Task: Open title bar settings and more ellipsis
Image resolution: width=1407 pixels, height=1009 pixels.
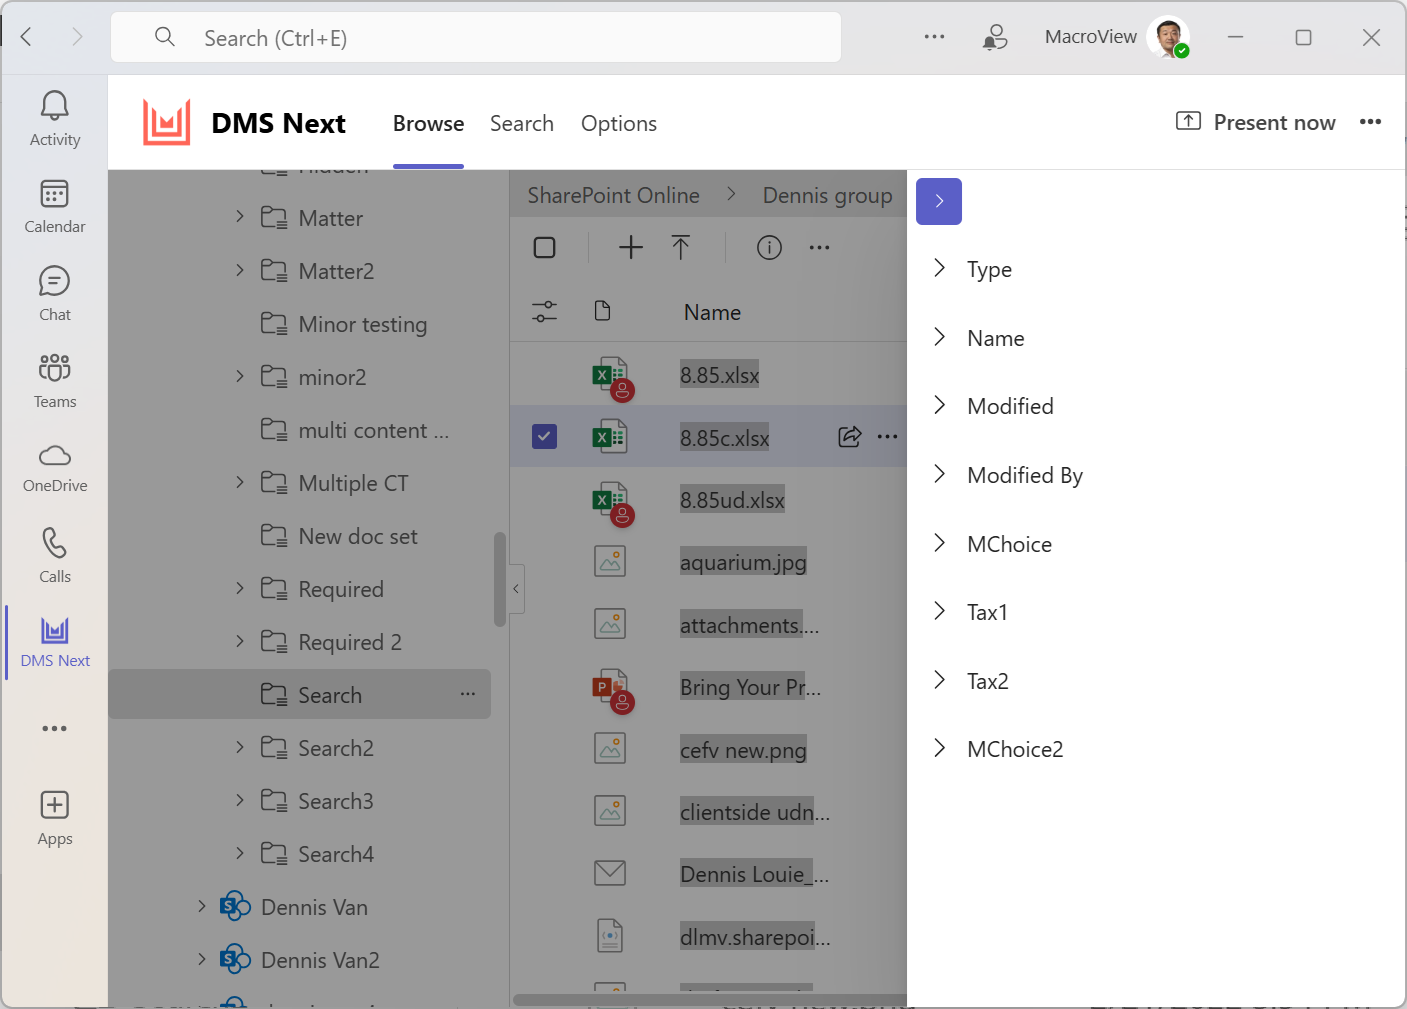Action: tap(934, 37)
